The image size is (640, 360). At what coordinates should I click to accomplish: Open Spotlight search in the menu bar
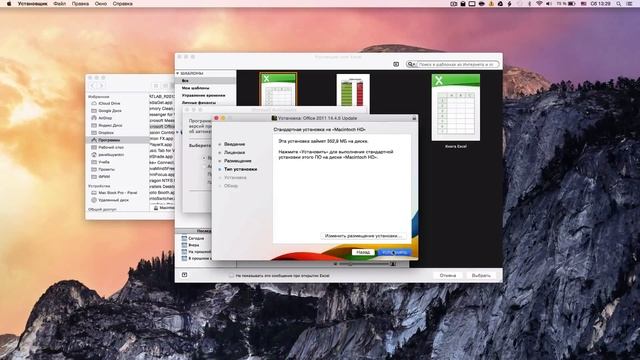click(619, 4)
